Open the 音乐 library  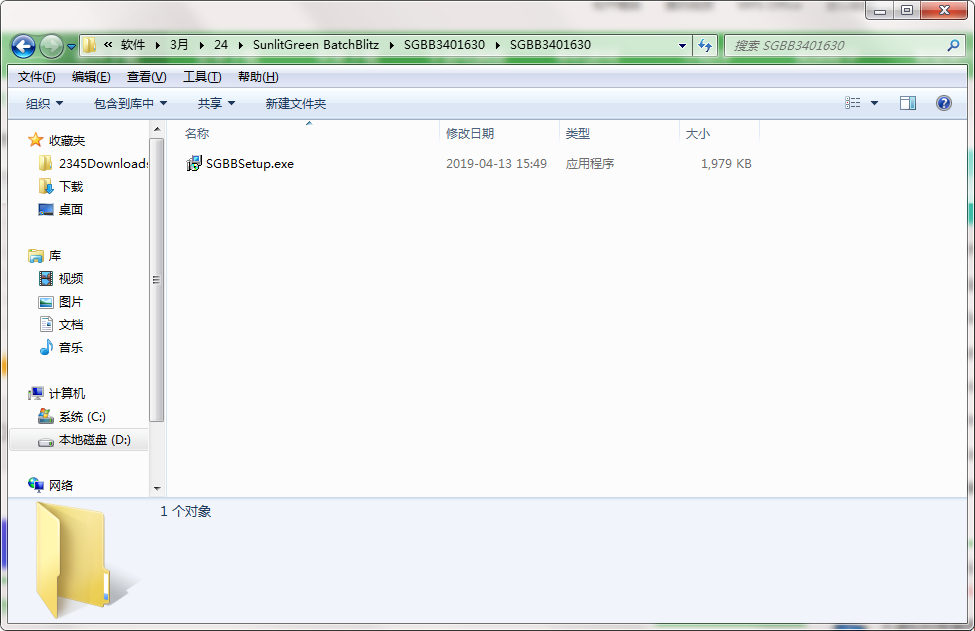[x=71, y=348]
